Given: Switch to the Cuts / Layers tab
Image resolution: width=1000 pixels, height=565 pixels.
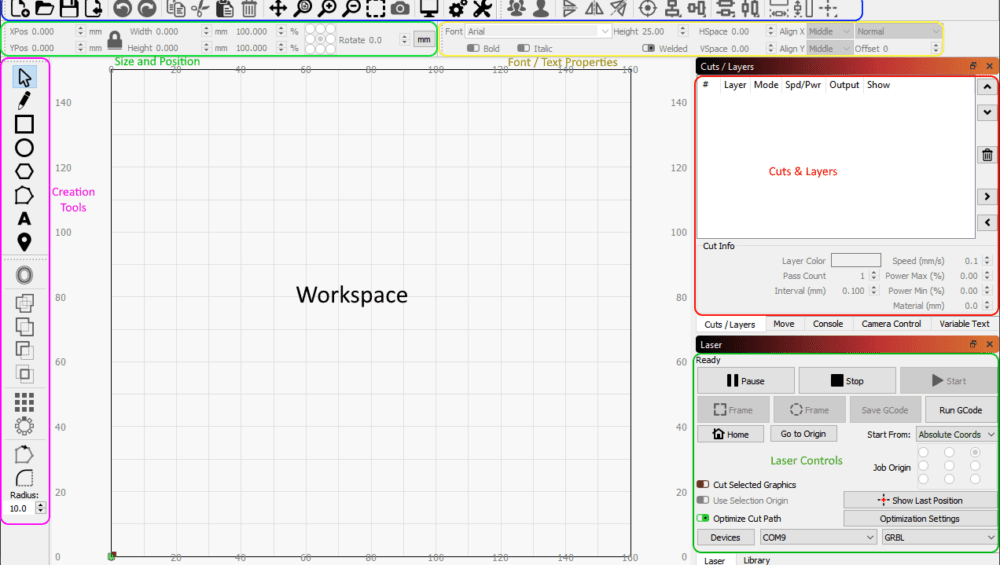Looking at the screenshot, I should click(x=730, y=324).
